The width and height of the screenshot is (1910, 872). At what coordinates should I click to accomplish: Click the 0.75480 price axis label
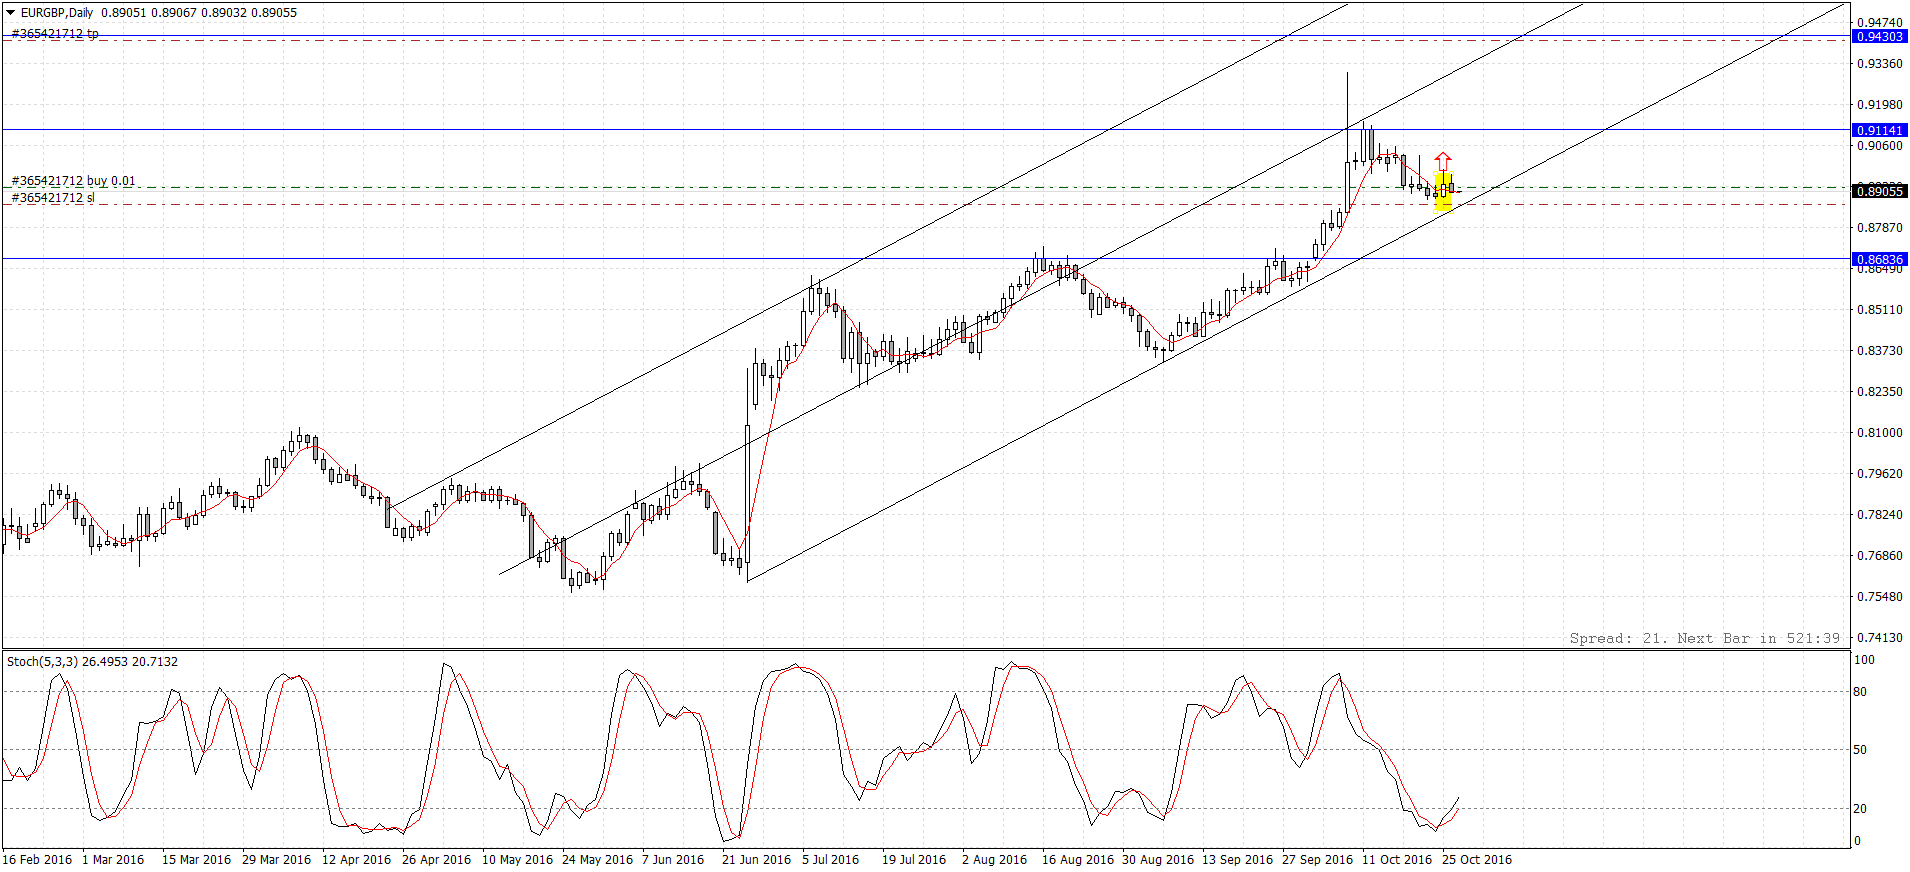[x=1880, y=597]
